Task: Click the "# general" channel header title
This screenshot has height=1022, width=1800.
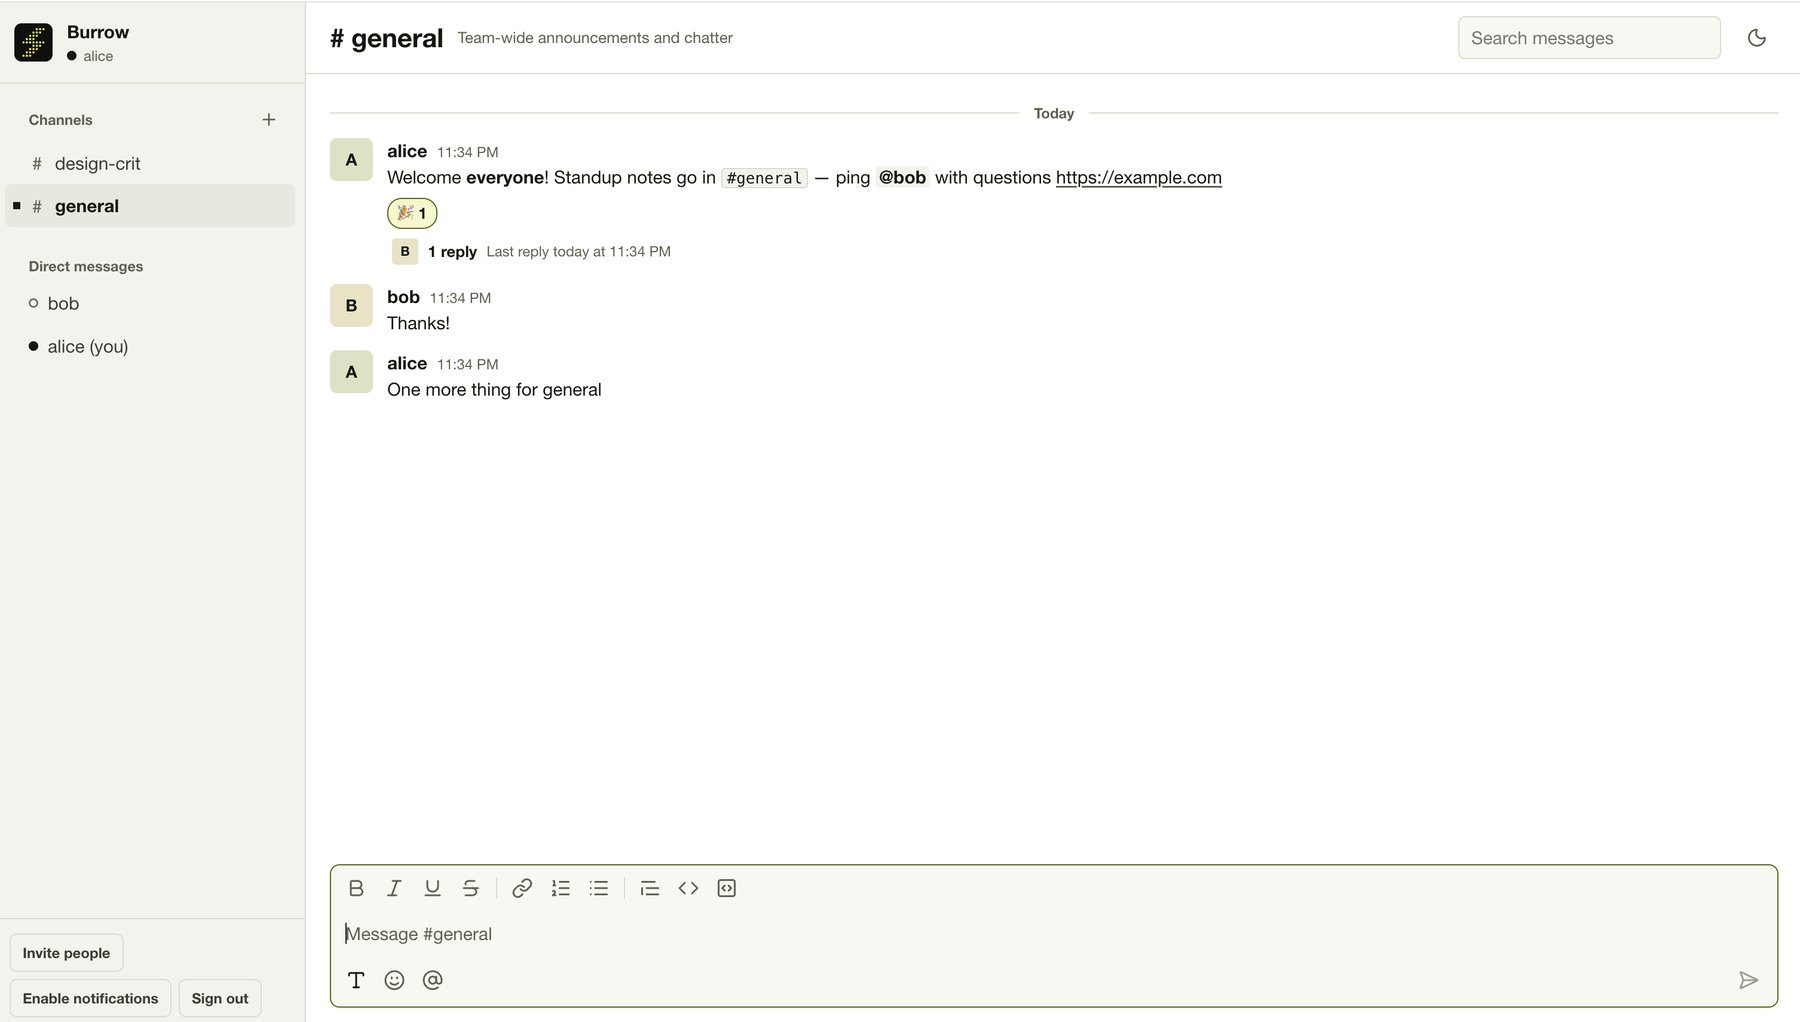Action: (386, 38)
